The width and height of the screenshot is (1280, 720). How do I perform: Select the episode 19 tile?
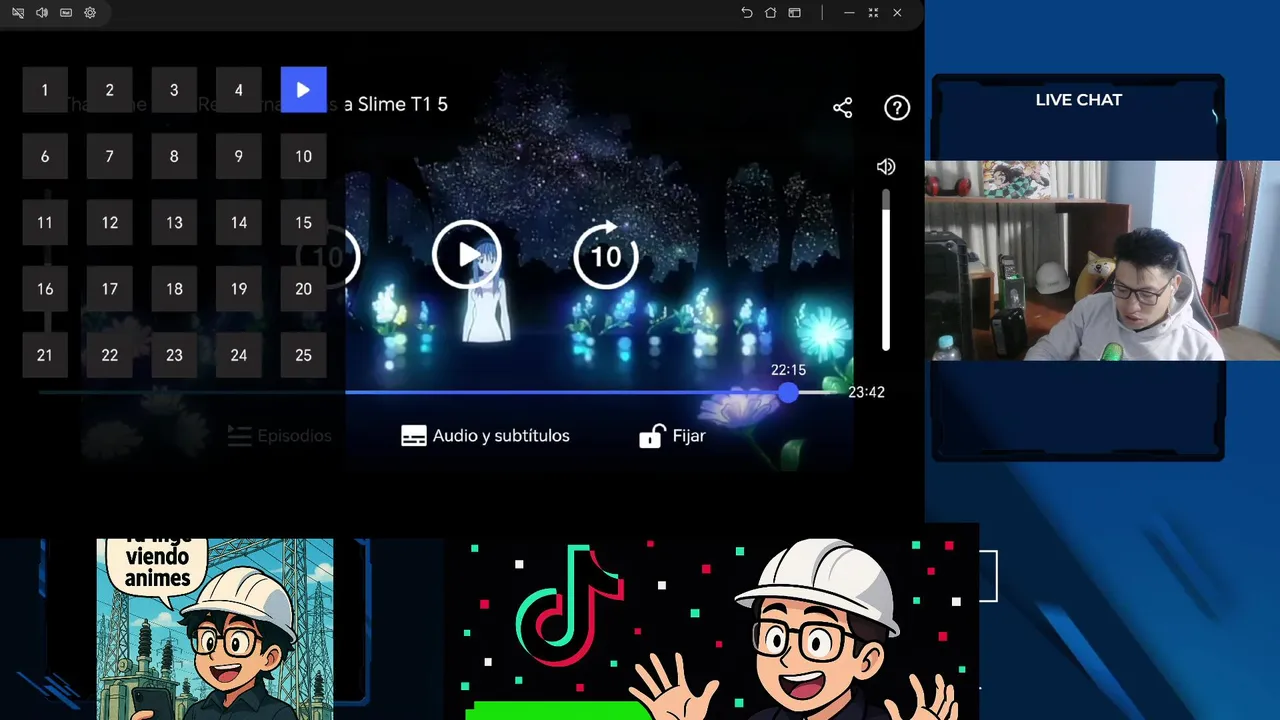click(x=239, y=289)
